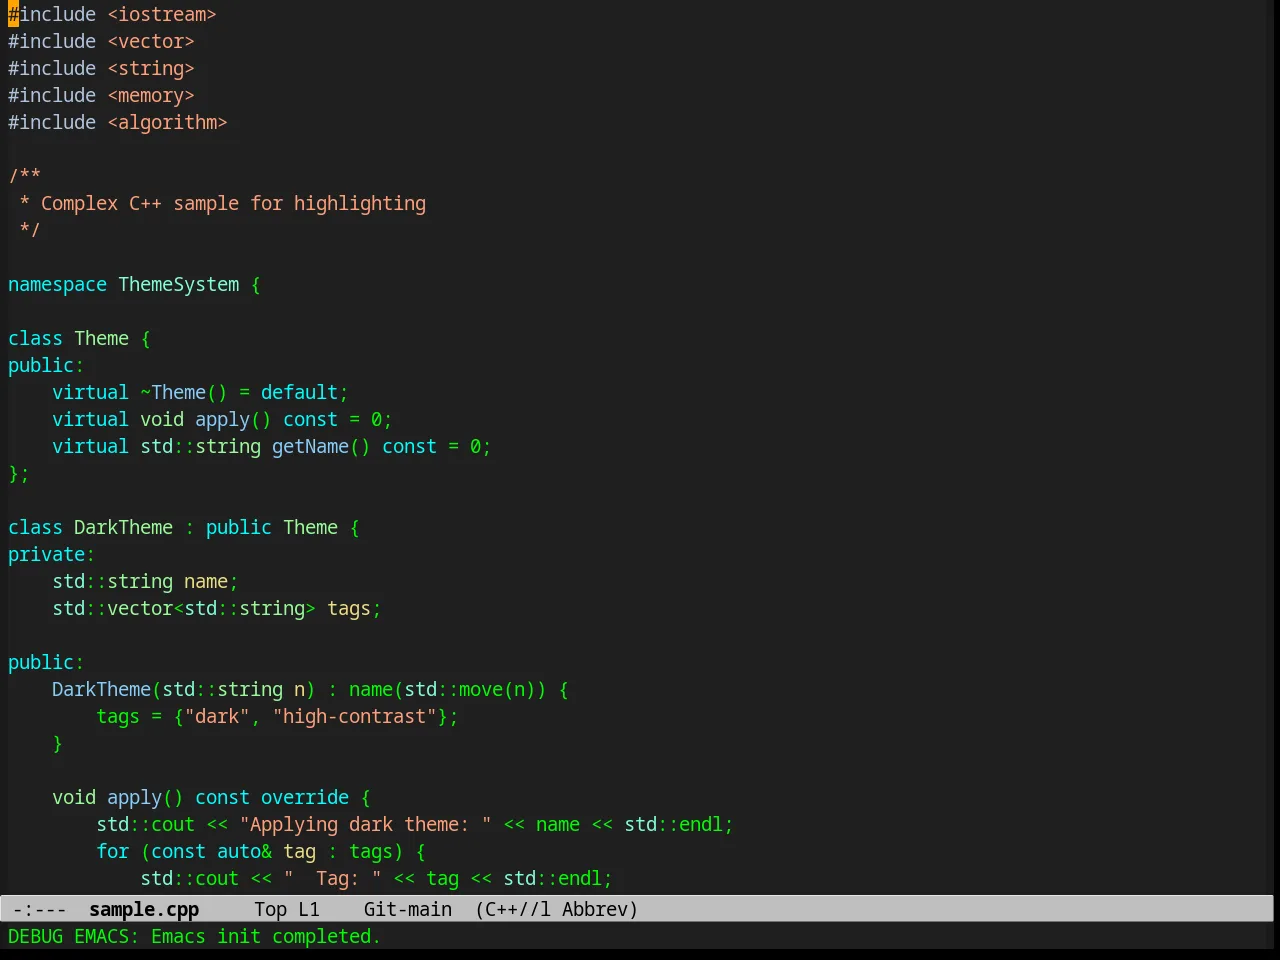Click the '"high-contrast"' string literal
This screenshot has width=1280, height=960.
tap(354, 716)
